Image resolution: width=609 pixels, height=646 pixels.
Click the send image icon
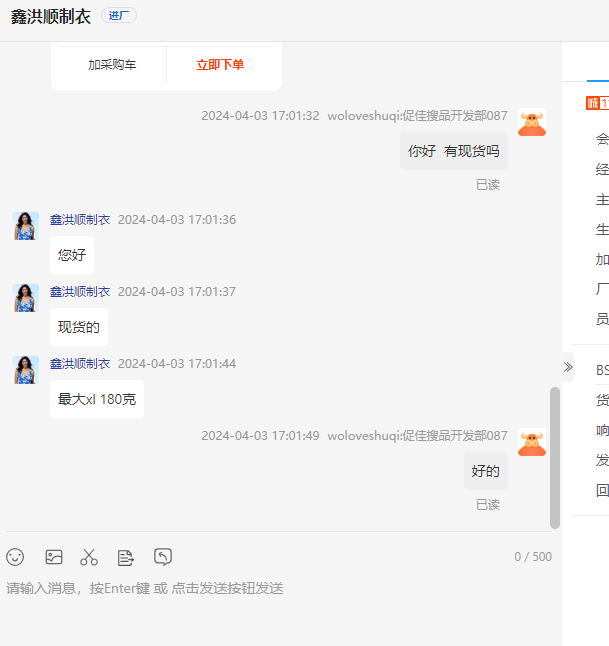coord(54,557)
